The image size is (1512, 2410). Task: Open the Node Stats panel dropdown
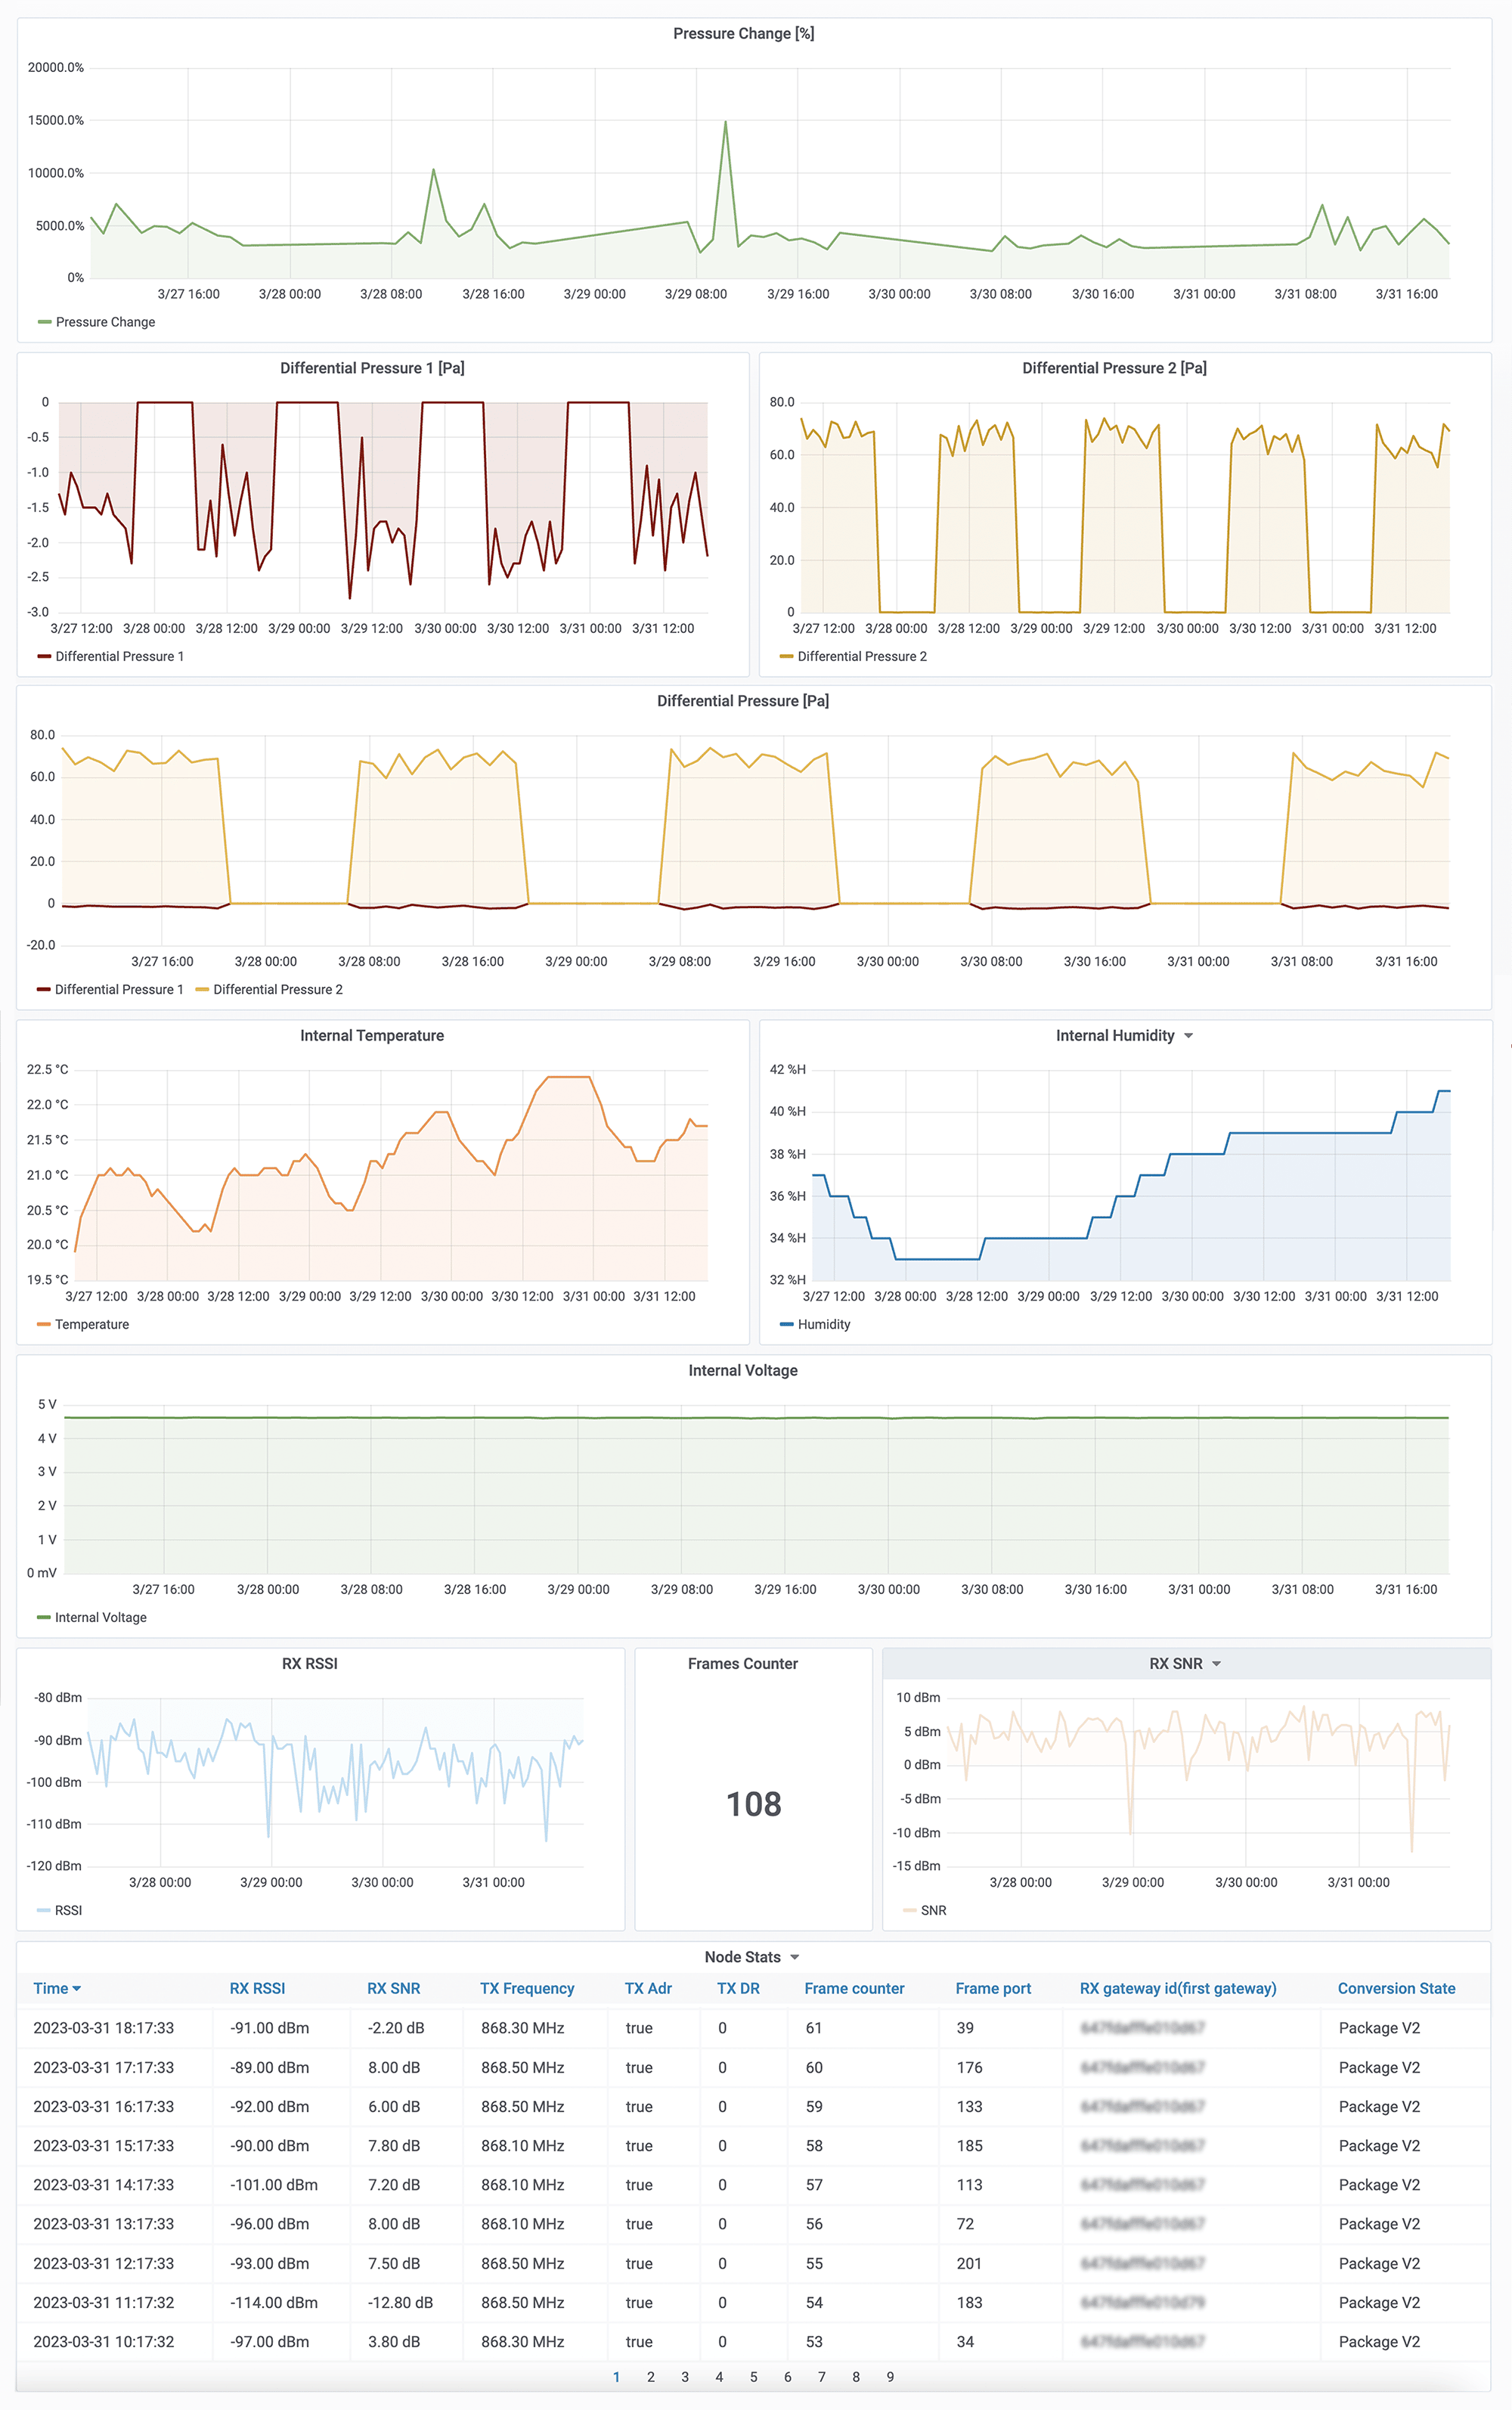795,1957
